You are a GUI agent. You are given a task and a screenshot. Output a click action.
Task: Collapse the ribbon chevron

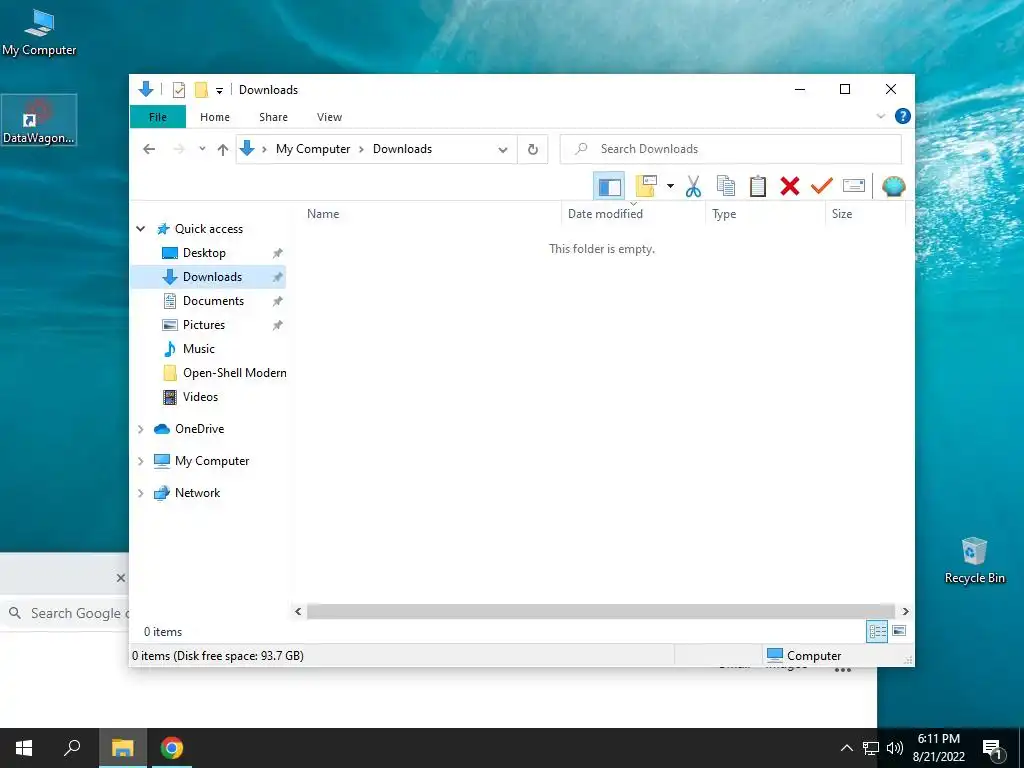tap(880, 116)
